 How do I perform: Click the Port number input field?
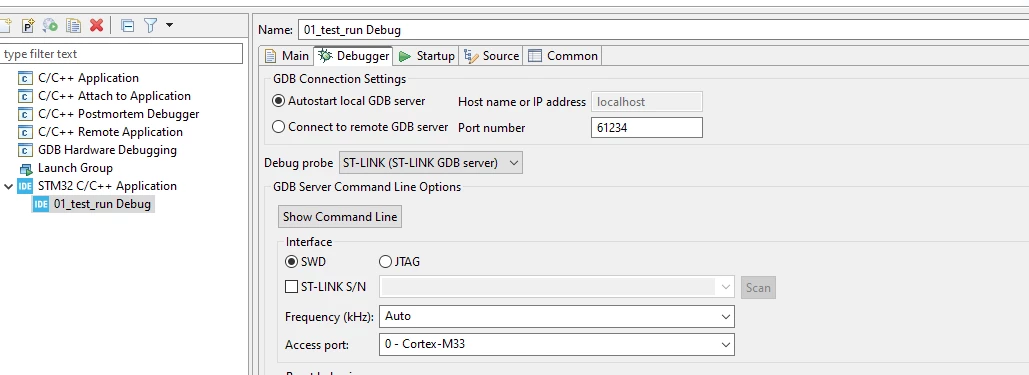tap(646, 127)
